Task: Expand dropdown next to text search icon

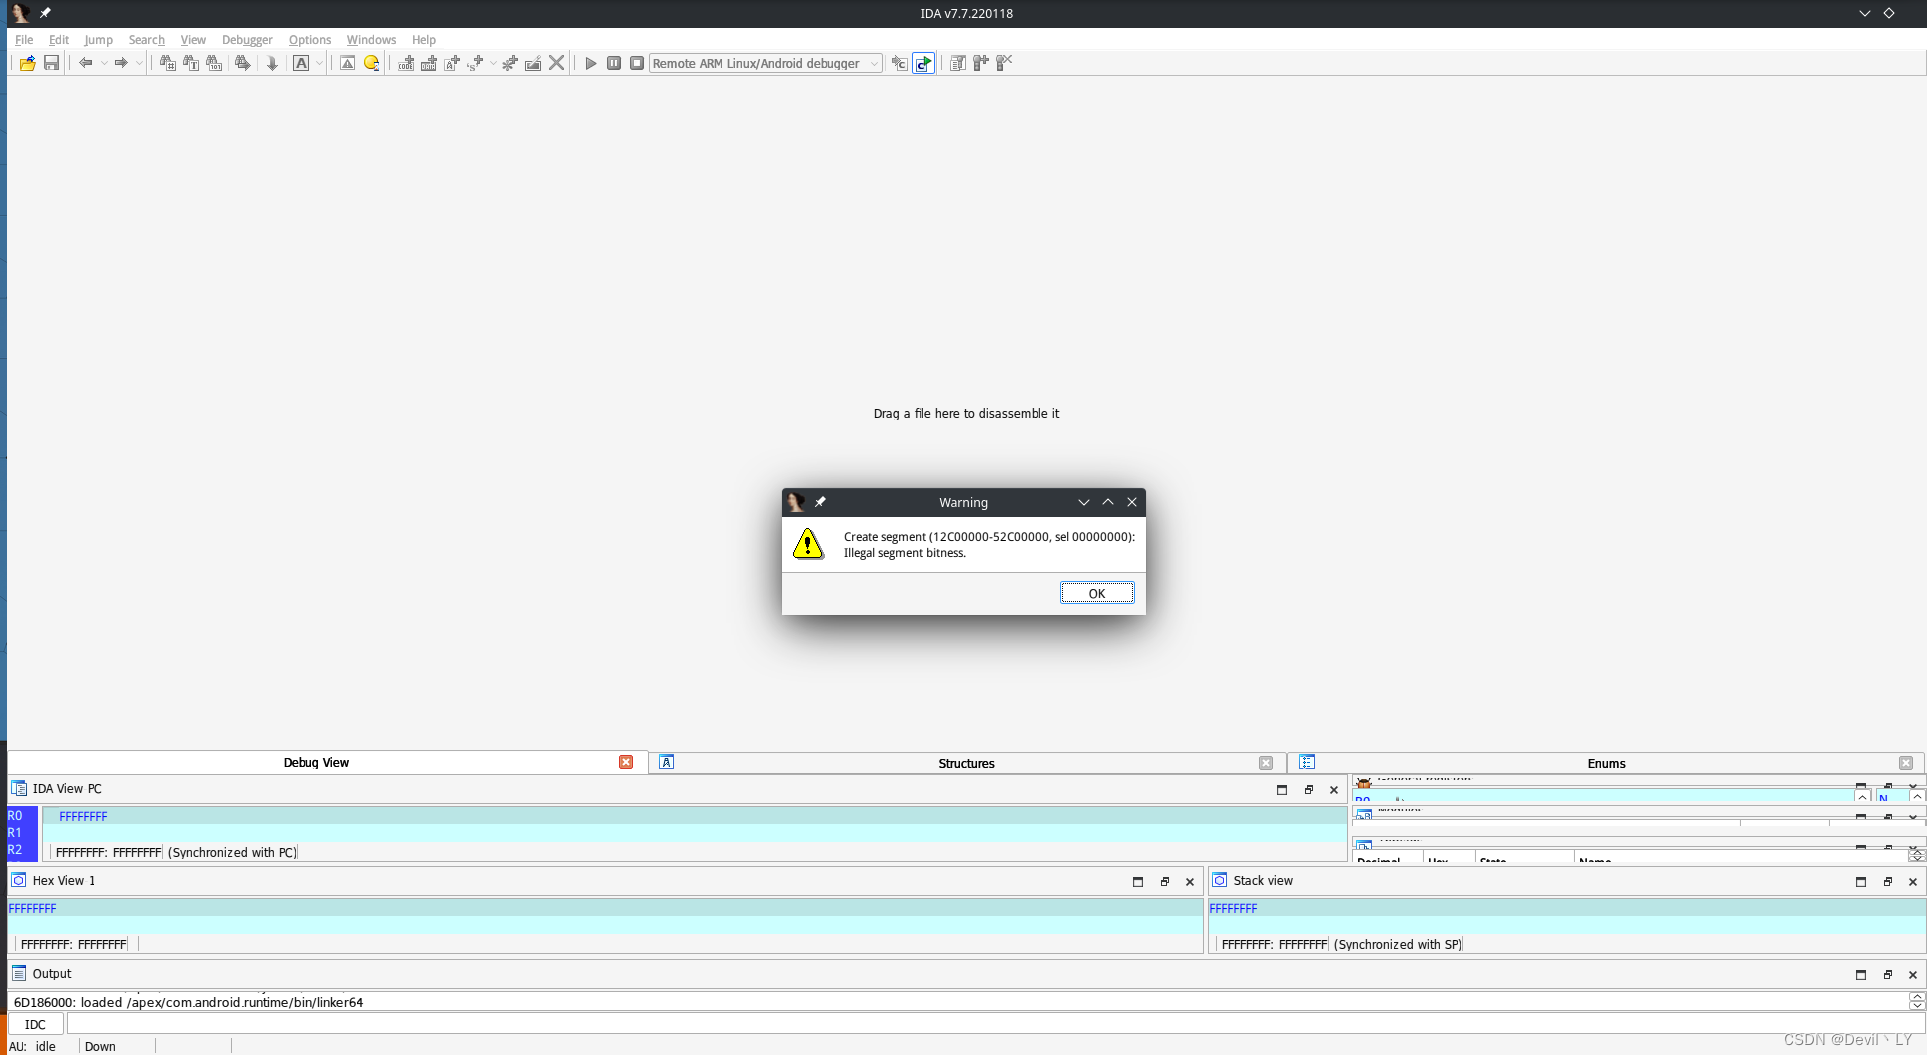Action: click(x=319, y=63)
